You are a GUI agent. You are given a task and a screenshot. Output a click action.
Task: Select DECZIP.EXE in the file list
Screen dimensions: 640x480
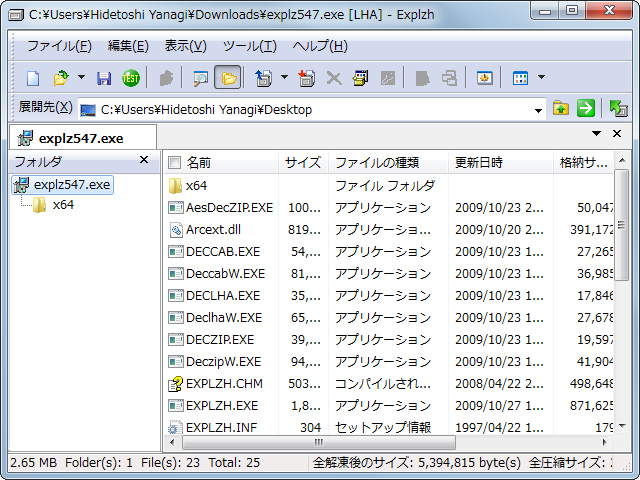click(x=211, y=340)
